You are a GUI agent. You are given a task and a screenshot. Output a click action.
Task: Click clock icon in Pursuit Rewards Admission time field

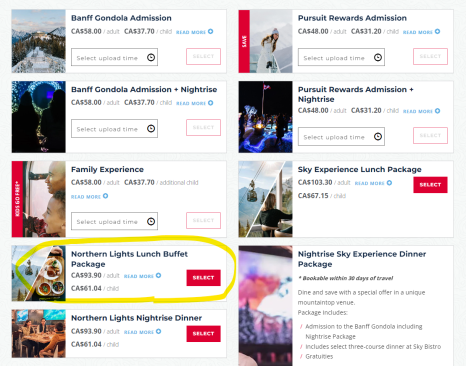pyautogui.click(x=378, y=58)
